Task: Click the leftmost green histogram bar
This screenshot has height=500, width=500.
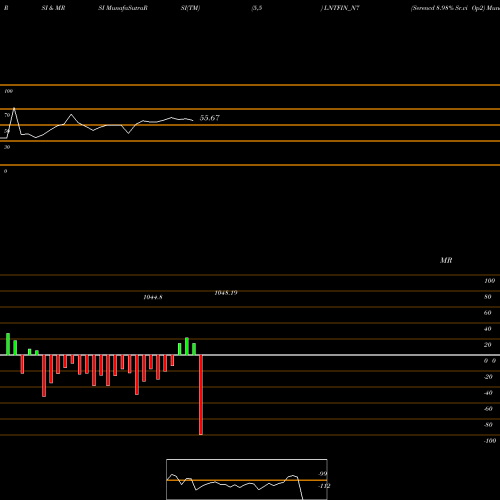Action: click(x=8, y=344)
